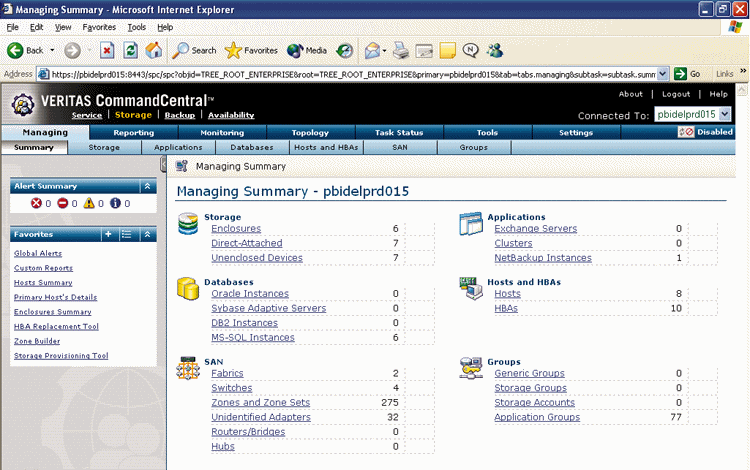
Task: Add a favorite with the plus icon
Action: pyautogui.click(x=109, y=234)
